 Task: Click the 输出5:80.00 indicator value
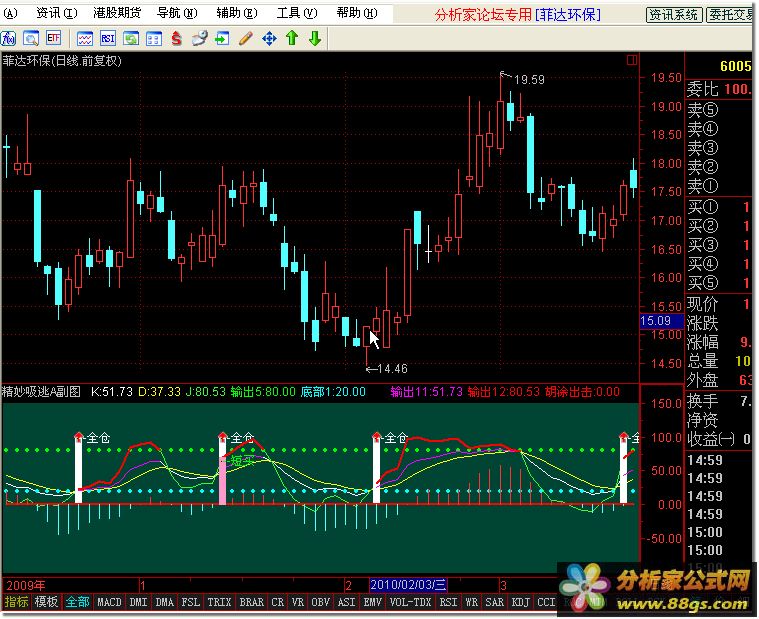263,392
